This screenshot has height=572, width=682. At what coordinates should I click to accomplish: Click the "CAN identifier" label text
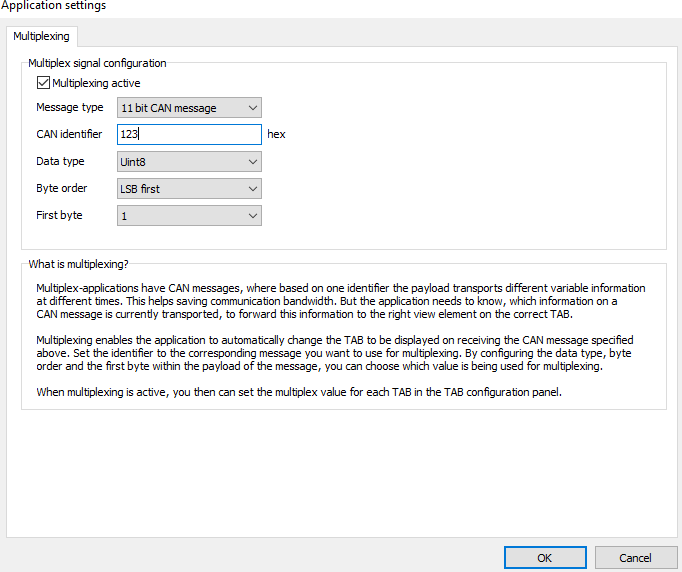(69, 134)
